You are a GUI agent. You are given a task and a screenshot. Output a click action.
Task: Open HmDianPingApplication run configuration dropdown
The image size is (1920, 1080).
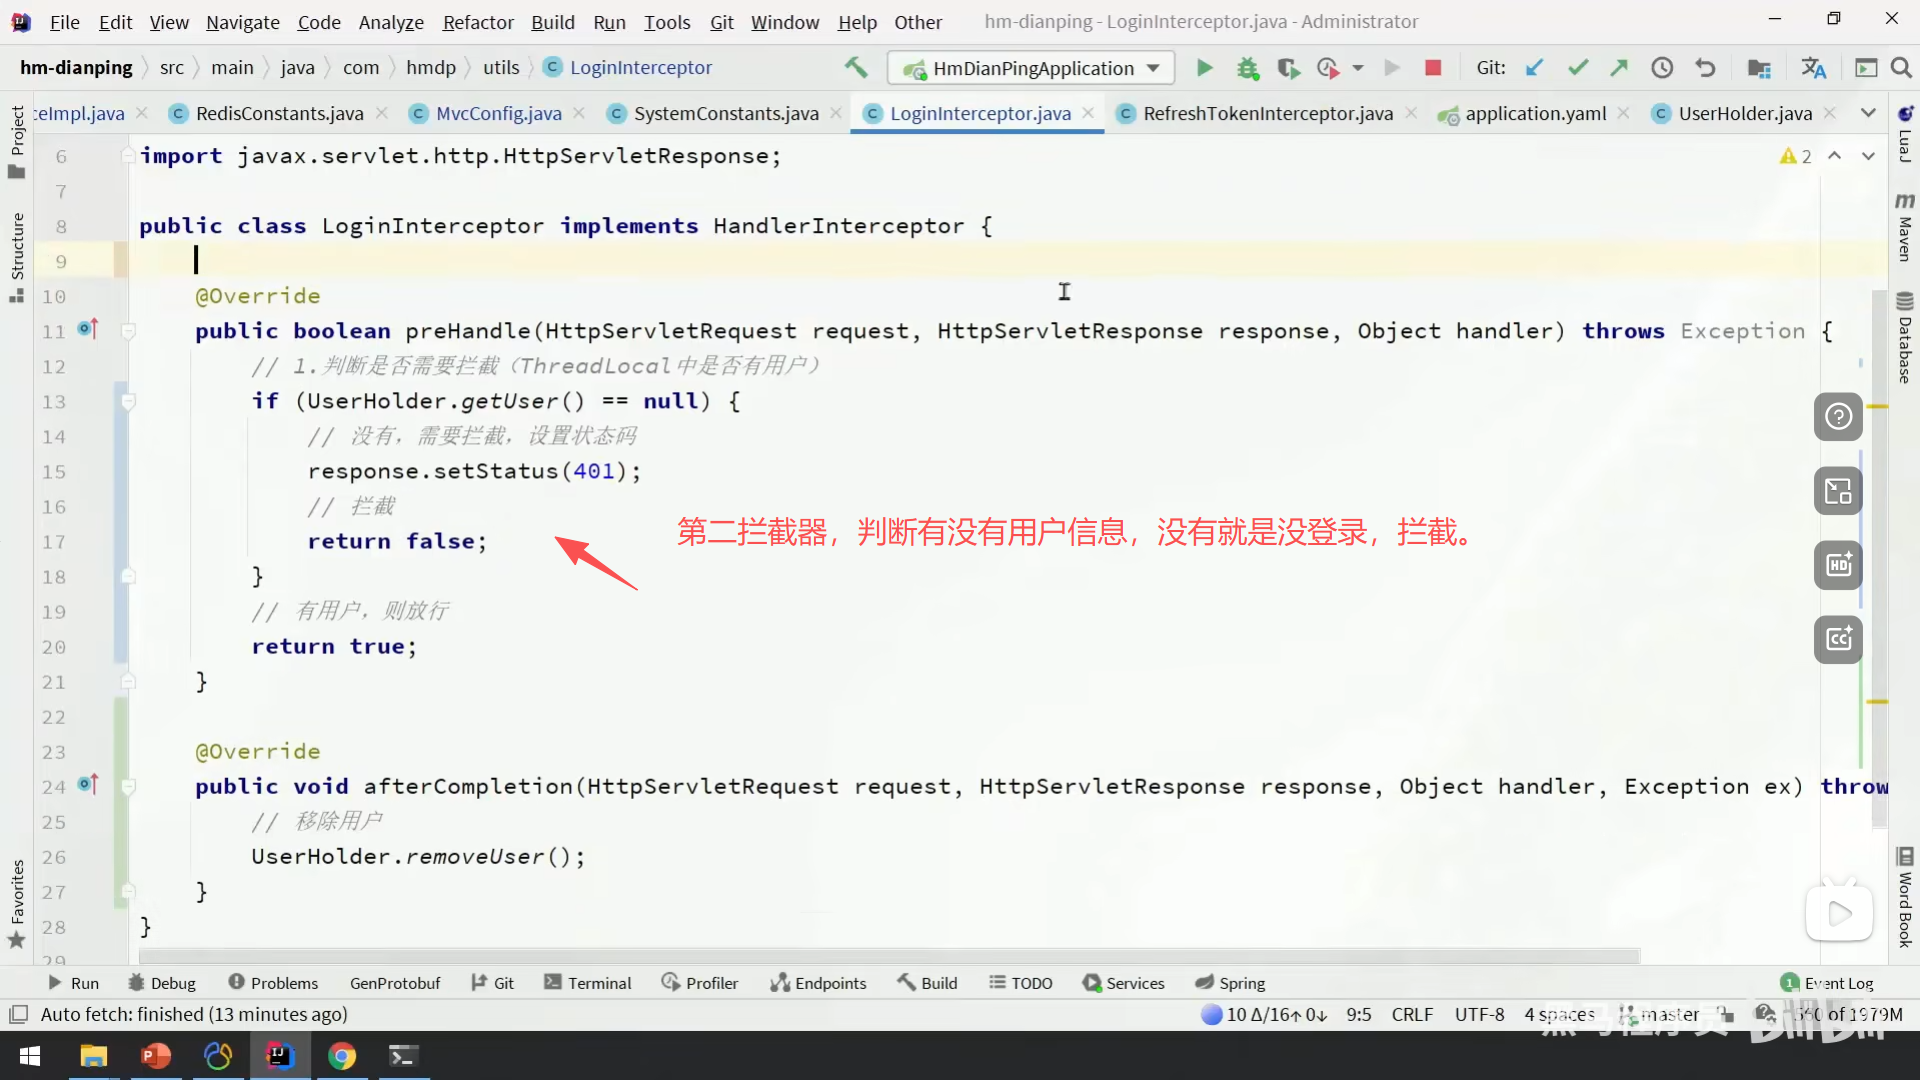(1030, 68)
